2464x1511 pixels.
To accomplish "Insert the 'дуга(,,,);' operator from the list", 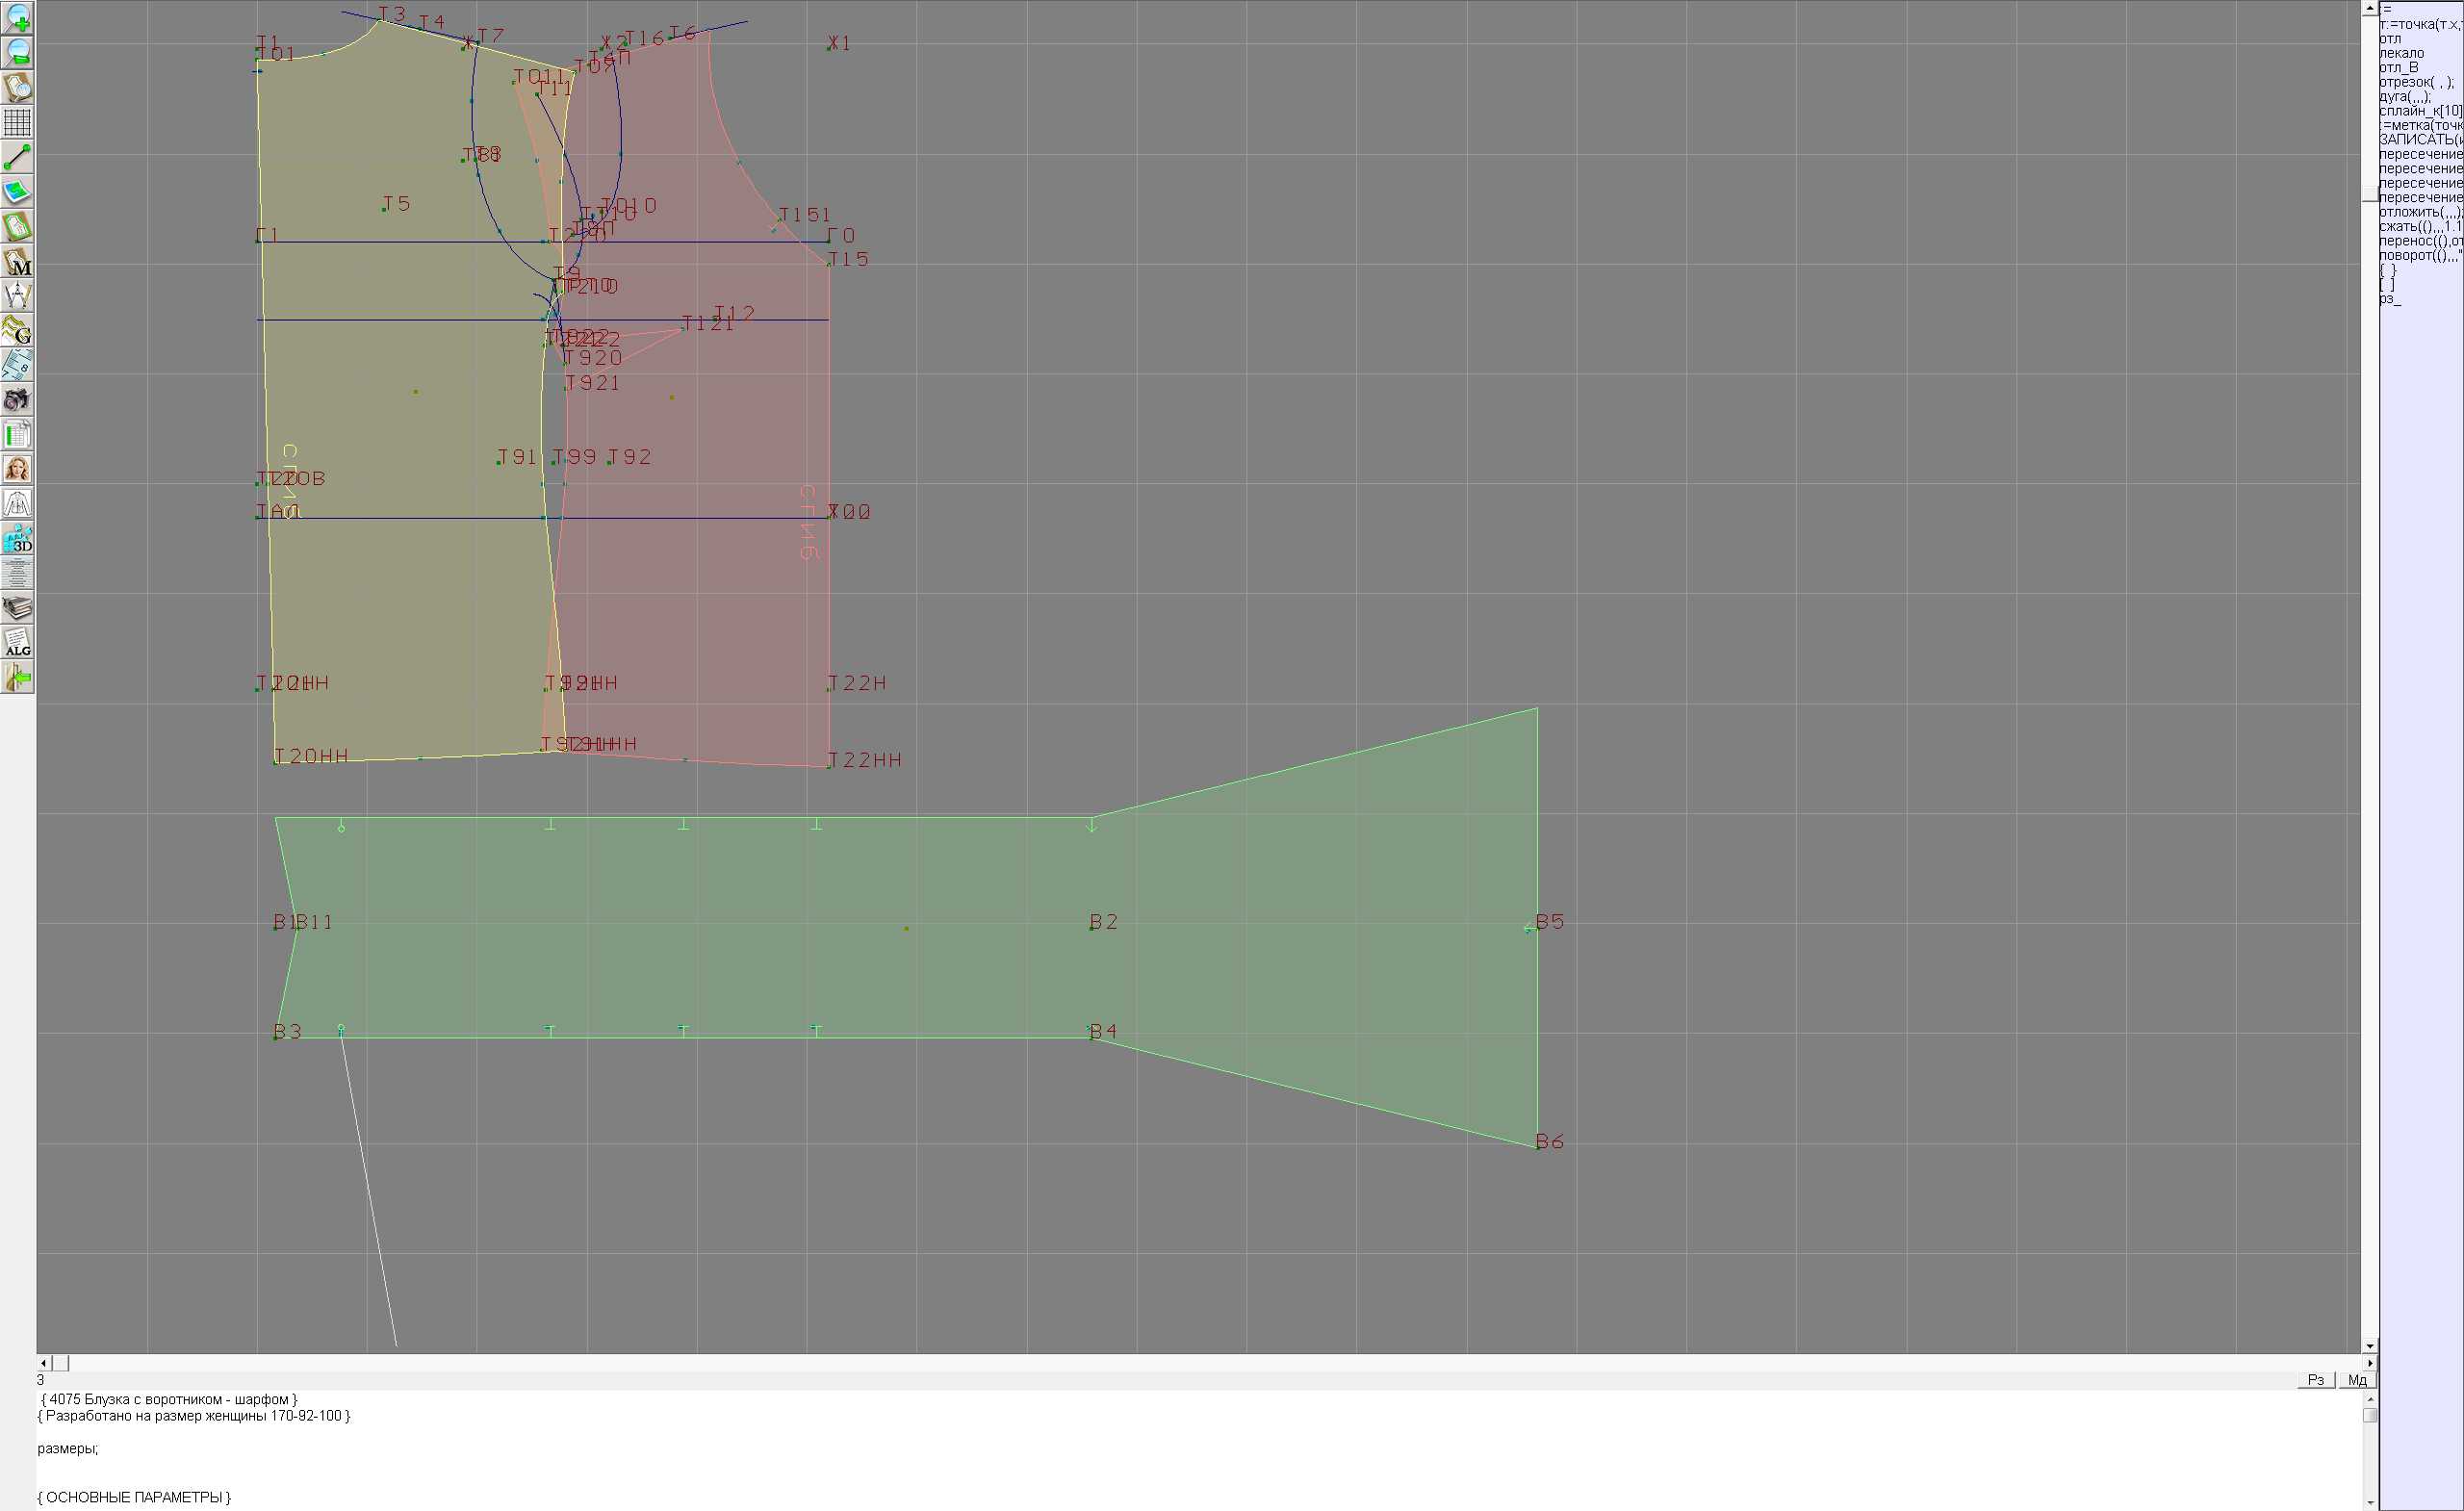I will pos(2405,97).
